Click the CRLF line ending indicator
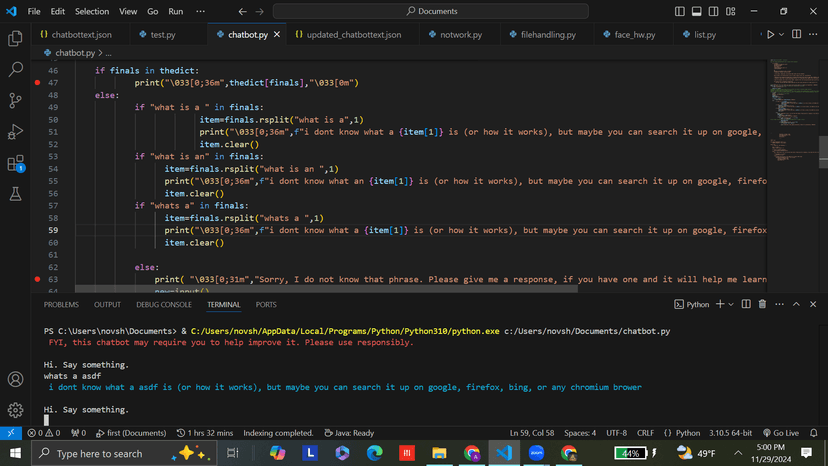Image resolution: width=828 pixels, height=466 pixels. point(645,433)
